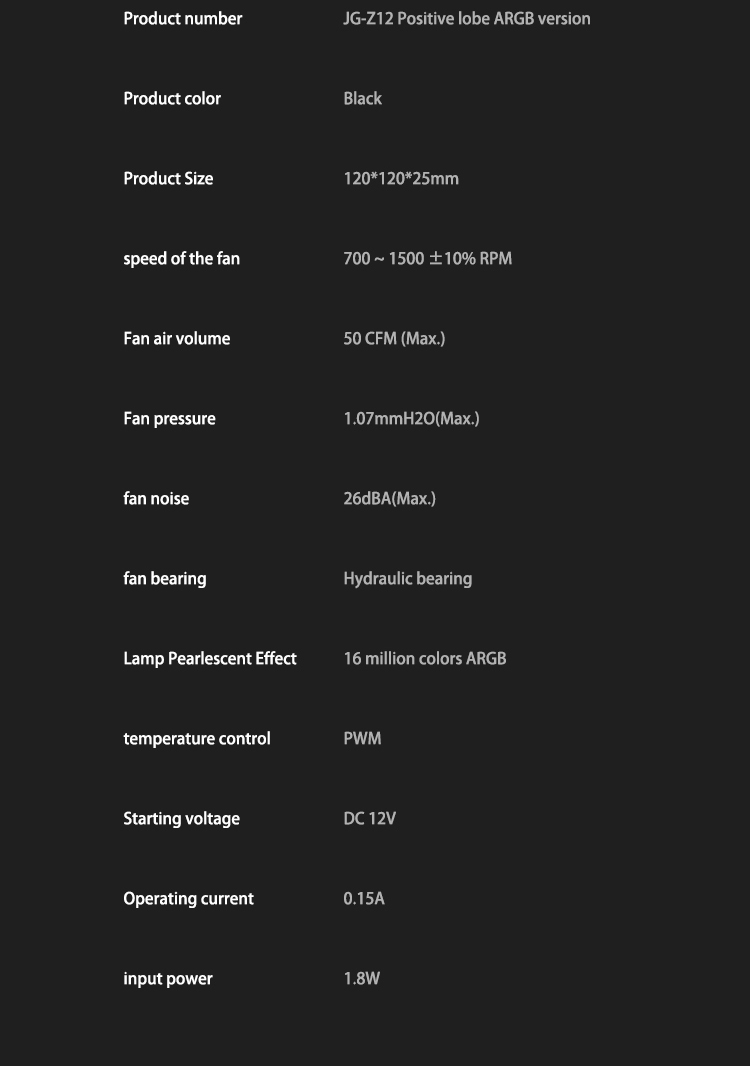Click the PWM temperature control value
Screen dimensions: 750x1066
362,739
